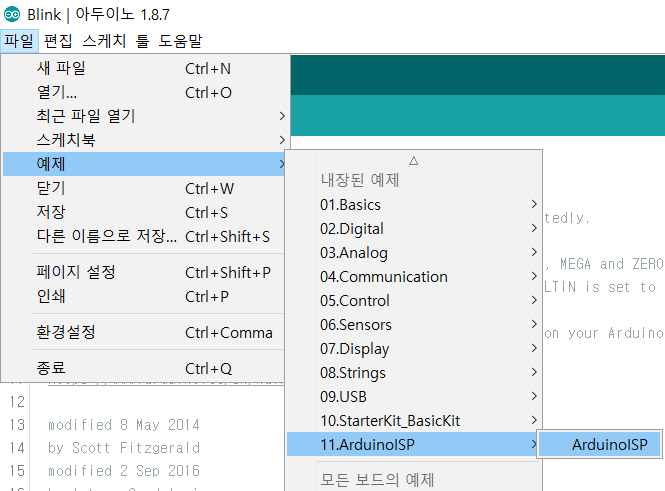The image size is (665, 491).
Task: Choose 닫기 menu entry
Action: pos(143,188)
